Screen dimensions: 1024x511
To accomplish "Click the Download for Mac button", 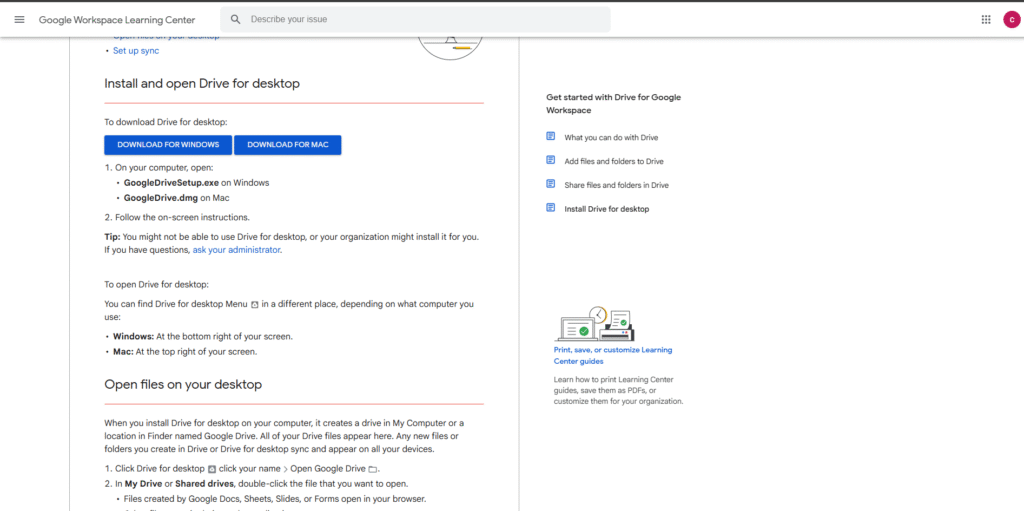I will point(288,145).
